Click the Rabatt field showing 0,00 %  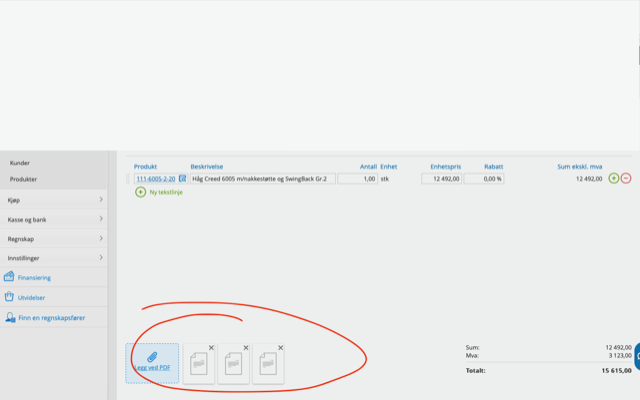coord(484,179)
